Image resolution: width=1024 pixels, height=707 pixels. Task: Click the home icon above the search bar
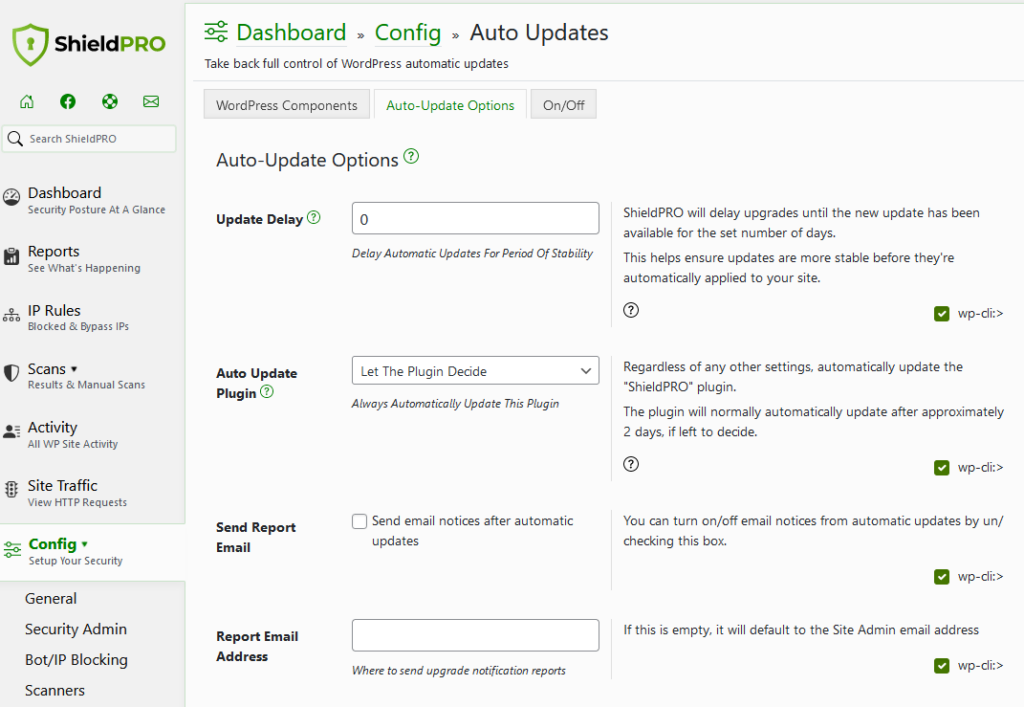tap(26, 101)
